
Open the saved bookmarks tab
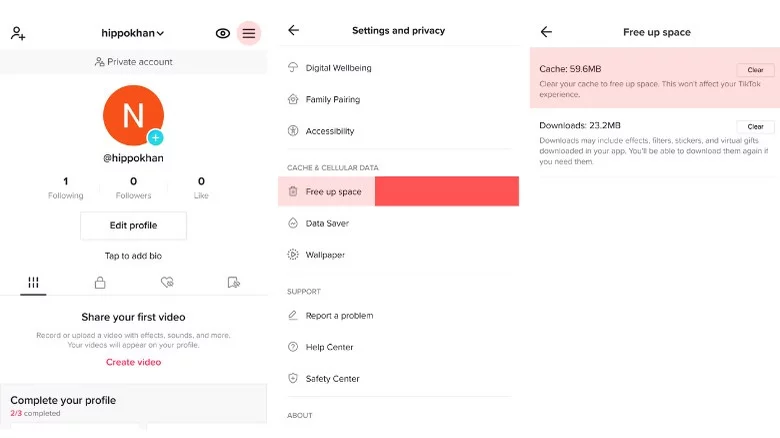(233, 283)
